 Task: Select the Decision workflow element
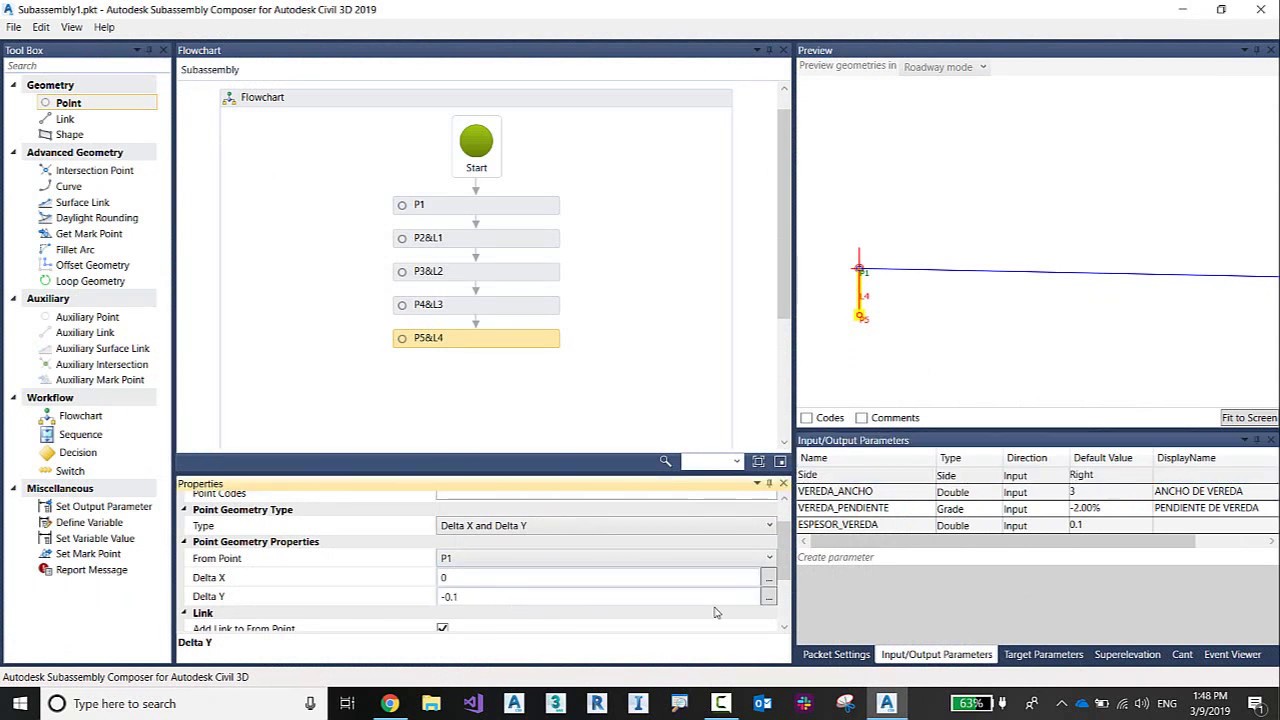click(77, 453)
